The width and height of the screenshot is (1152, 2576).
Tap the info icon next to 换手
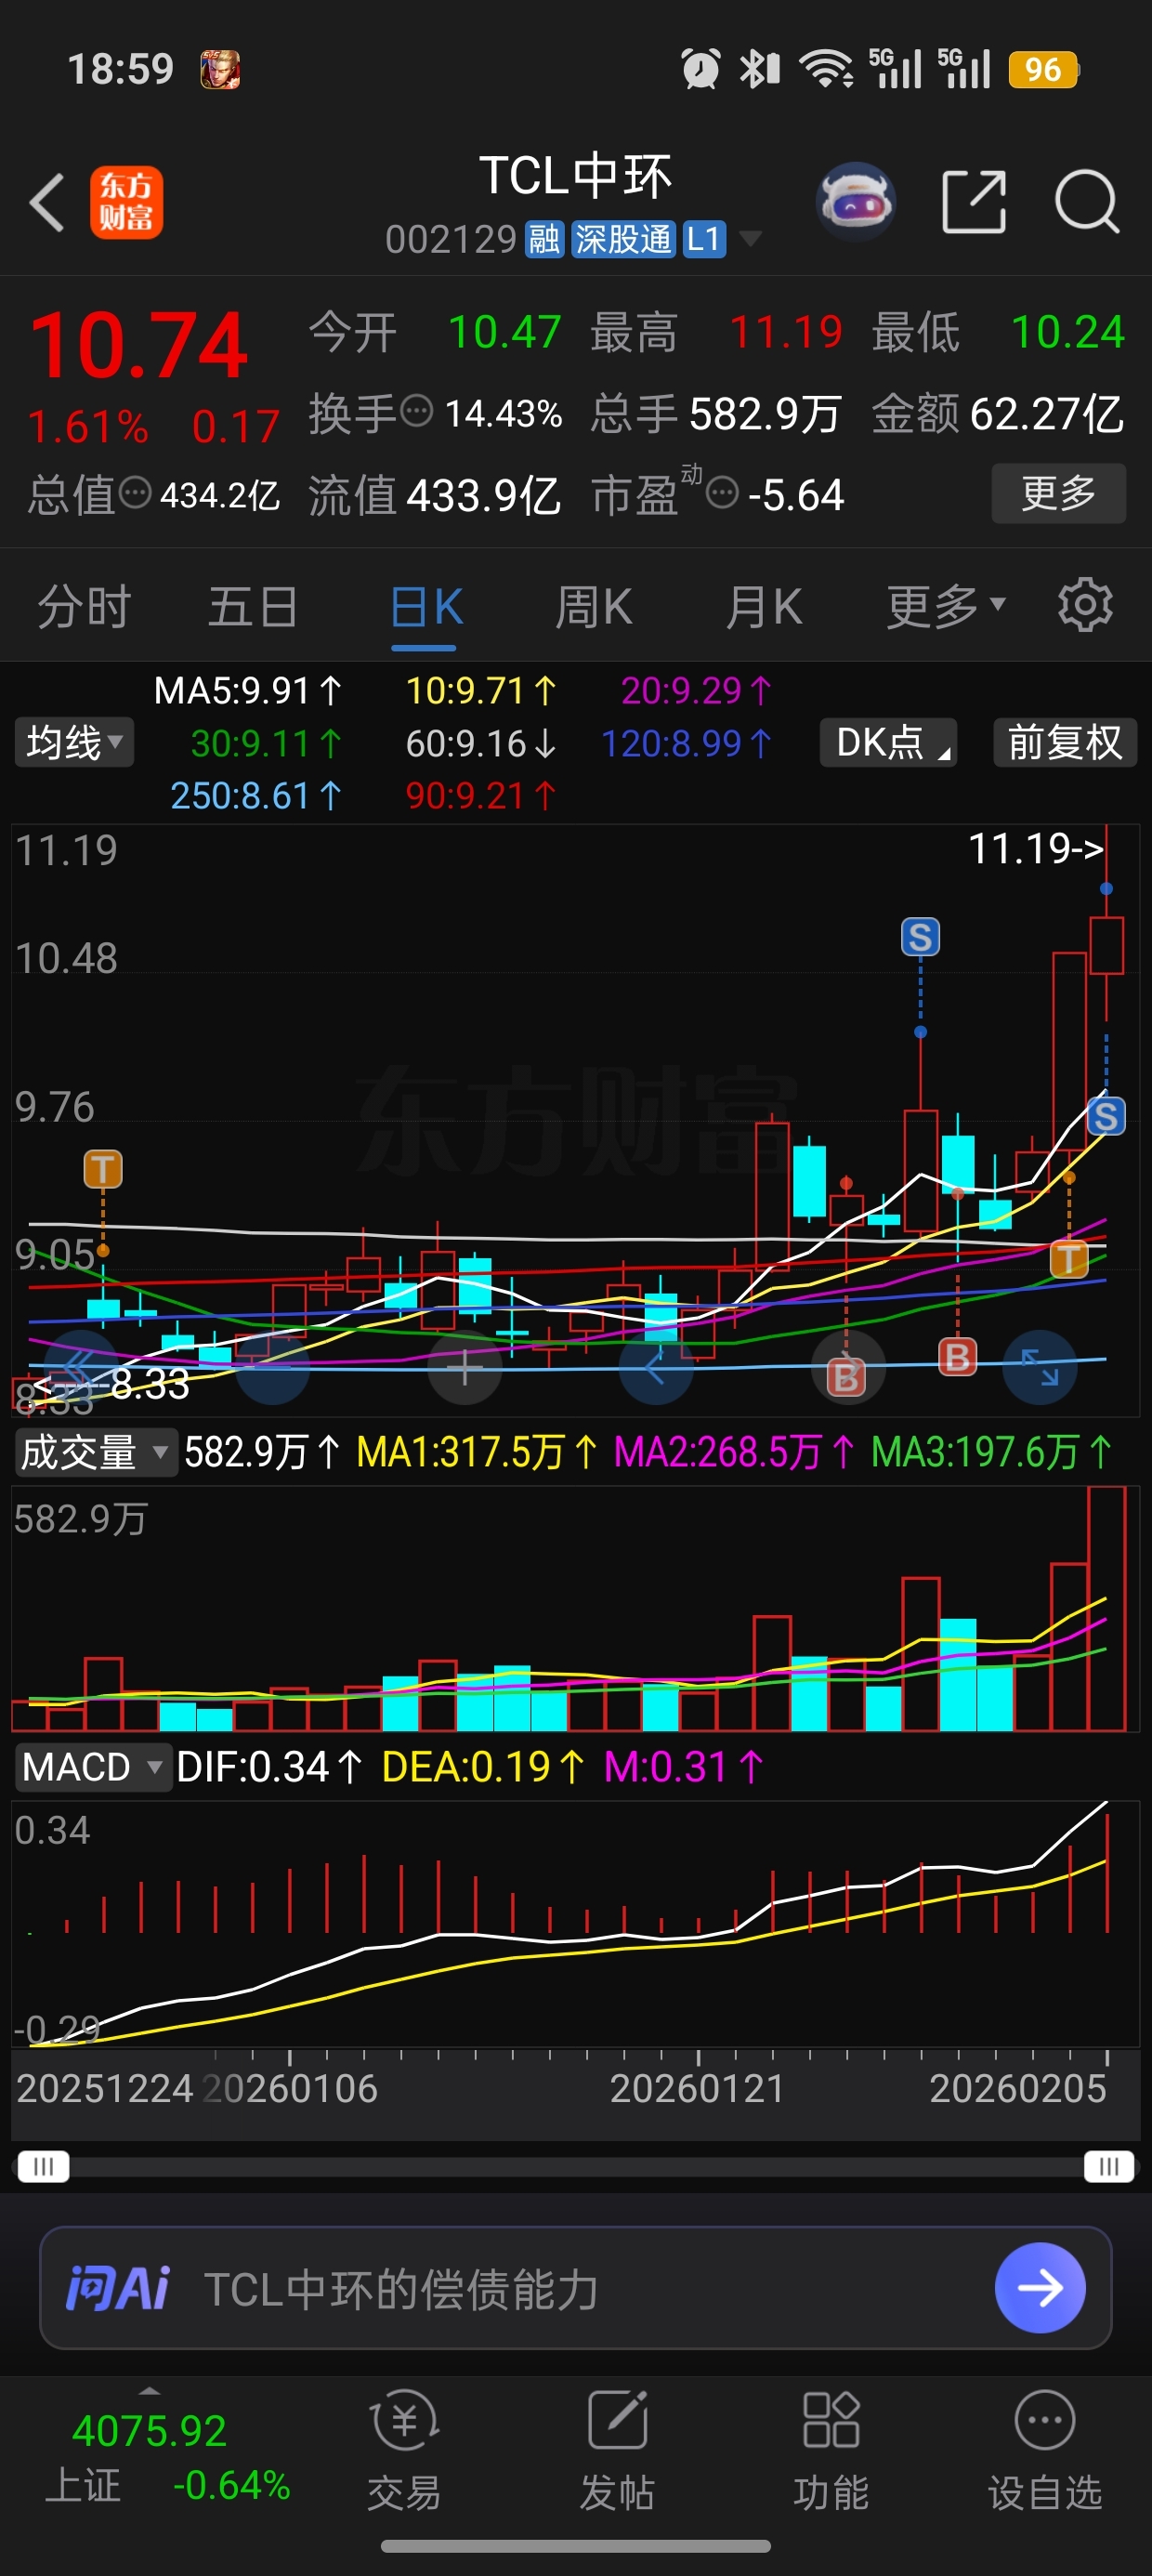tap(416, 411)
